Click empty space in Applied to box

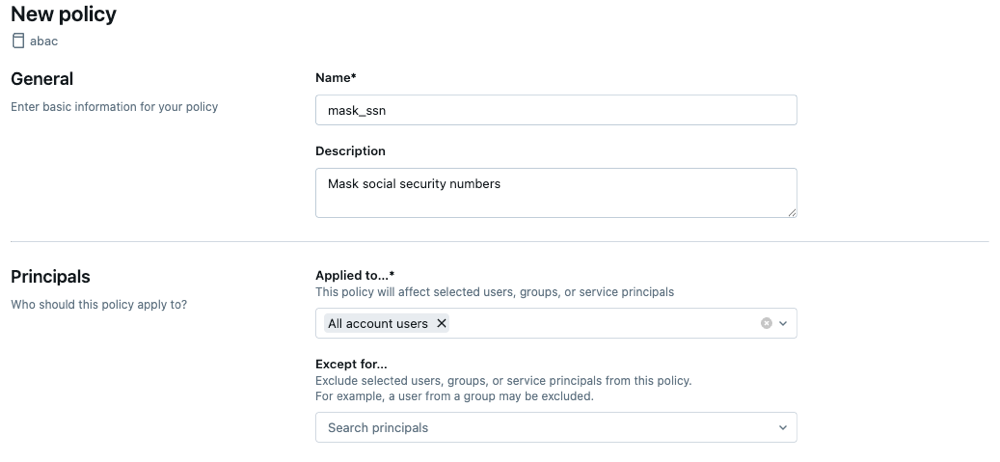tap(600, 324)
